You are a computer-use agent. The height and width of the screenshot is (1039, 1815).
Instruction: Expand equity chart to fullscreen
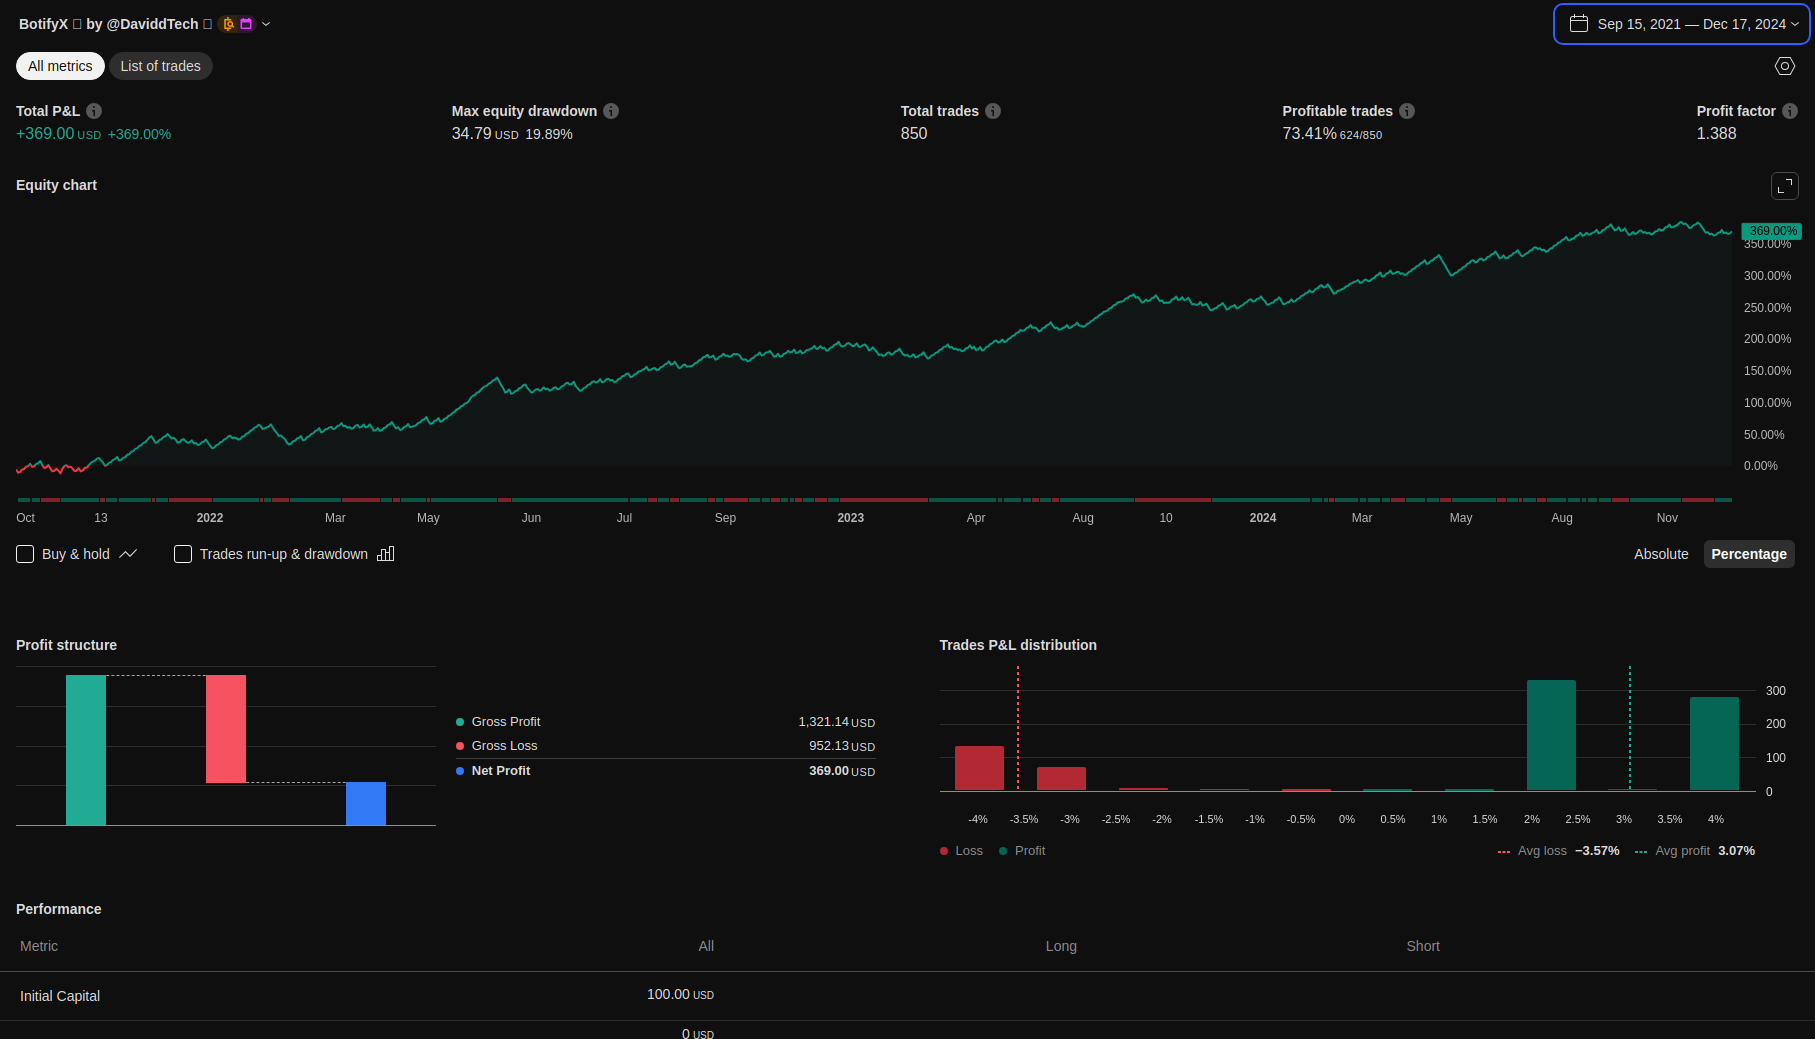pyautogui.click(x=1785, y=186)
